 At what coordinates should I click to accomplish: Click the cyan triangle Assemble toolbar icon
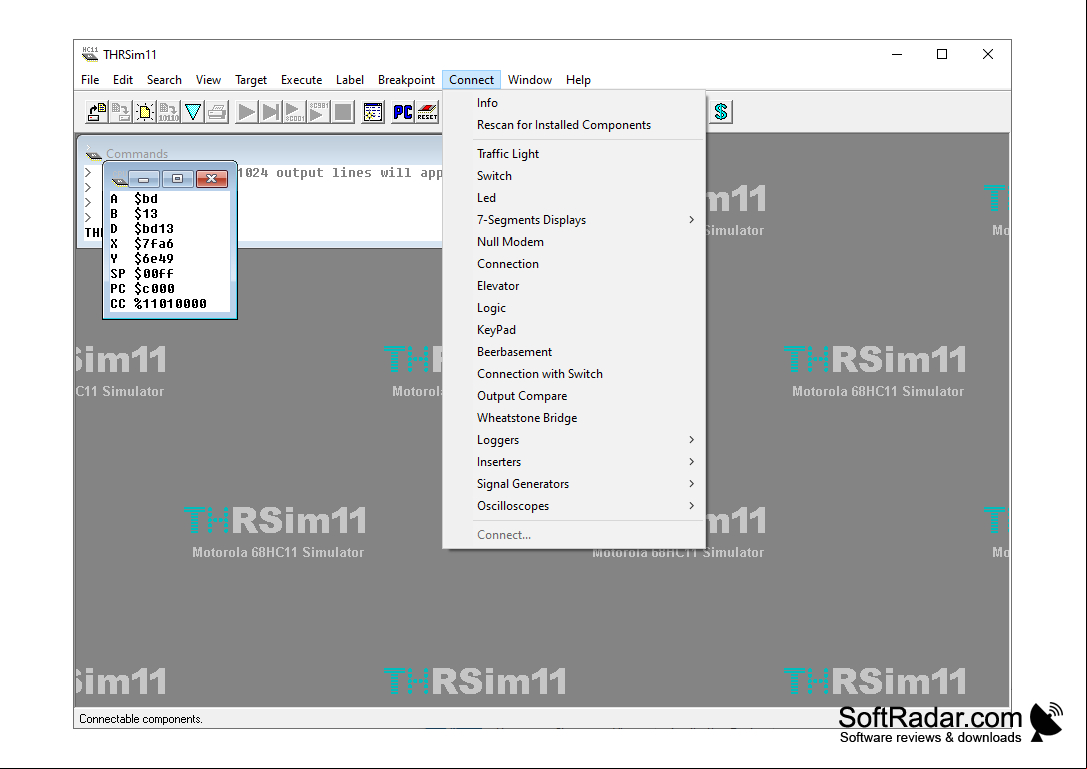pyautogui.click(x=193, y=112)
